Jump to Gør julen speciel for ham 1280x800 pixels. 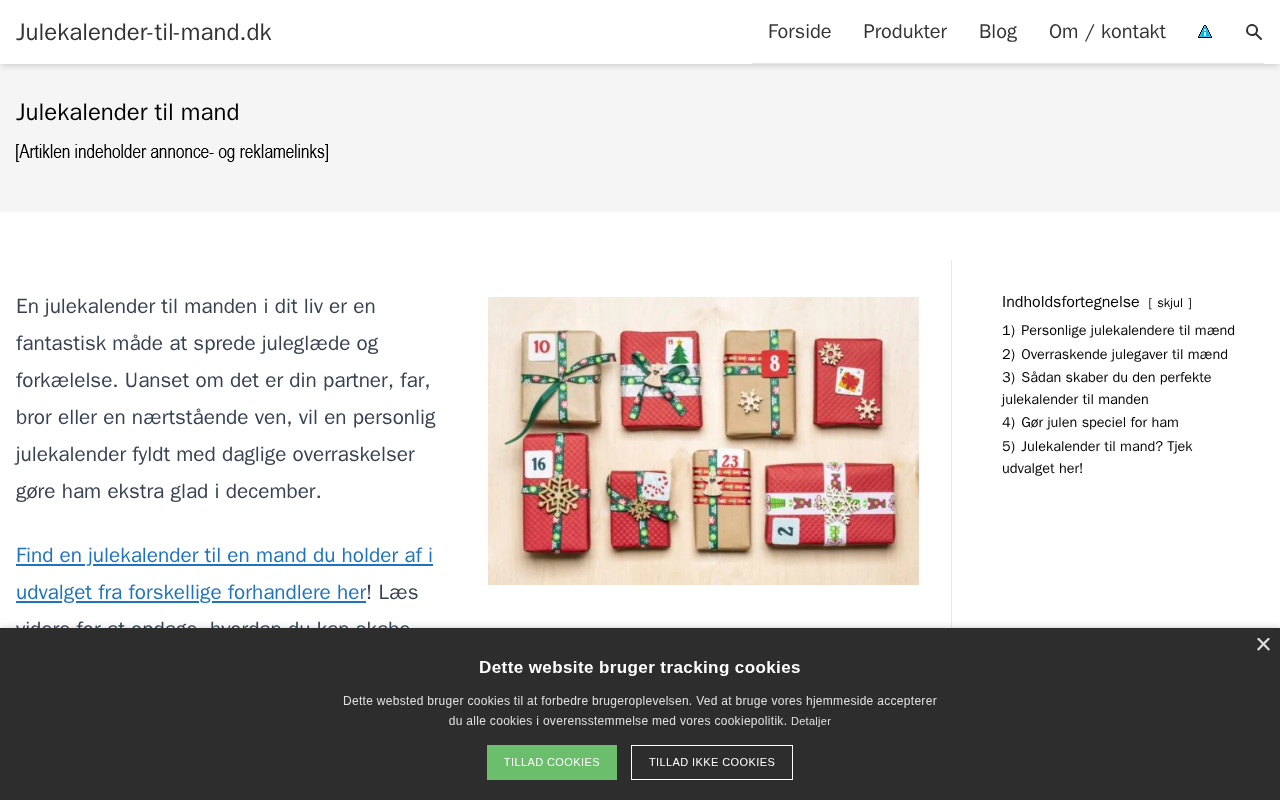(1090, 422)
